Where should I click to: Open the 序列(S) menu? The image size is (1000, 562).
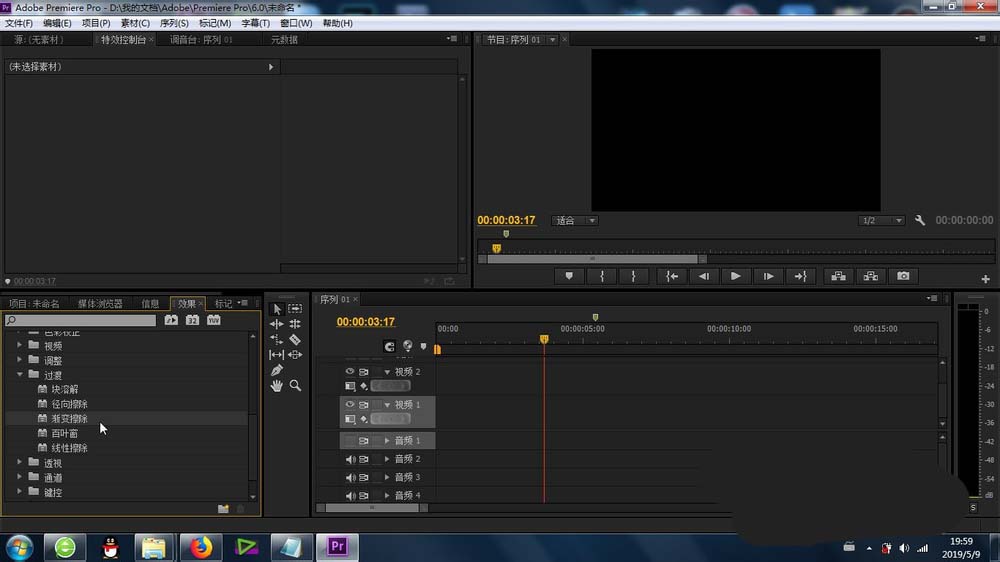[x=175, y=23]
